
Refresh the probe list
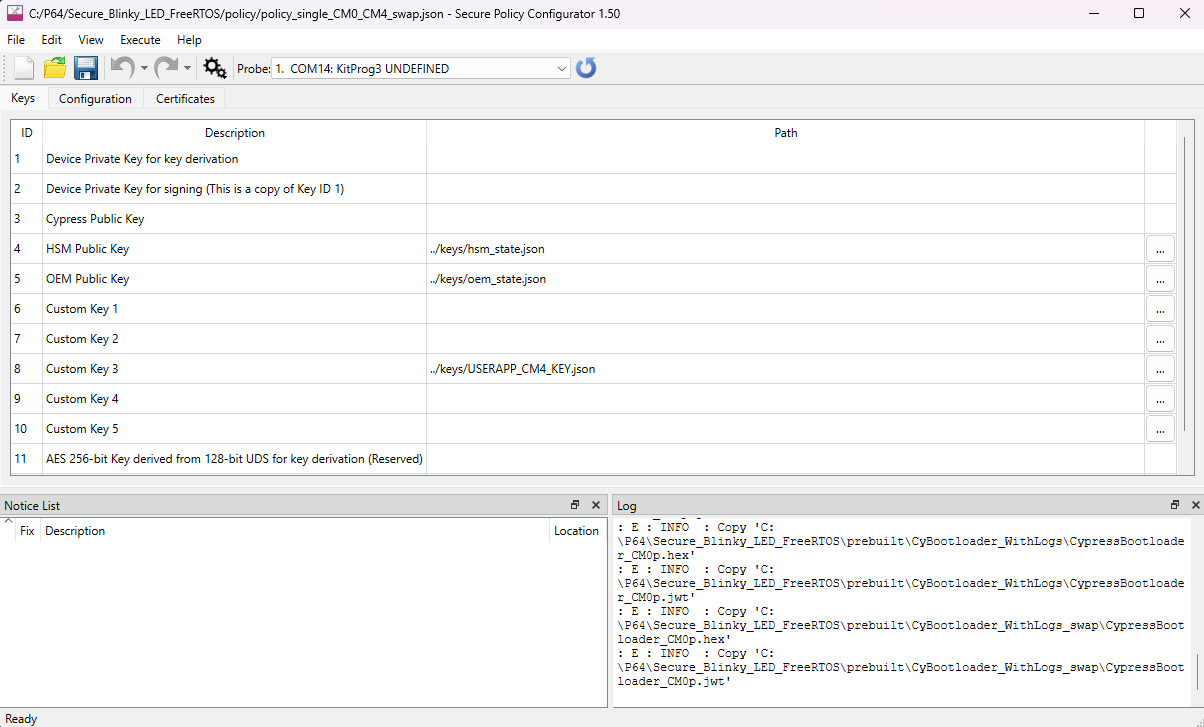coord(586,68)
